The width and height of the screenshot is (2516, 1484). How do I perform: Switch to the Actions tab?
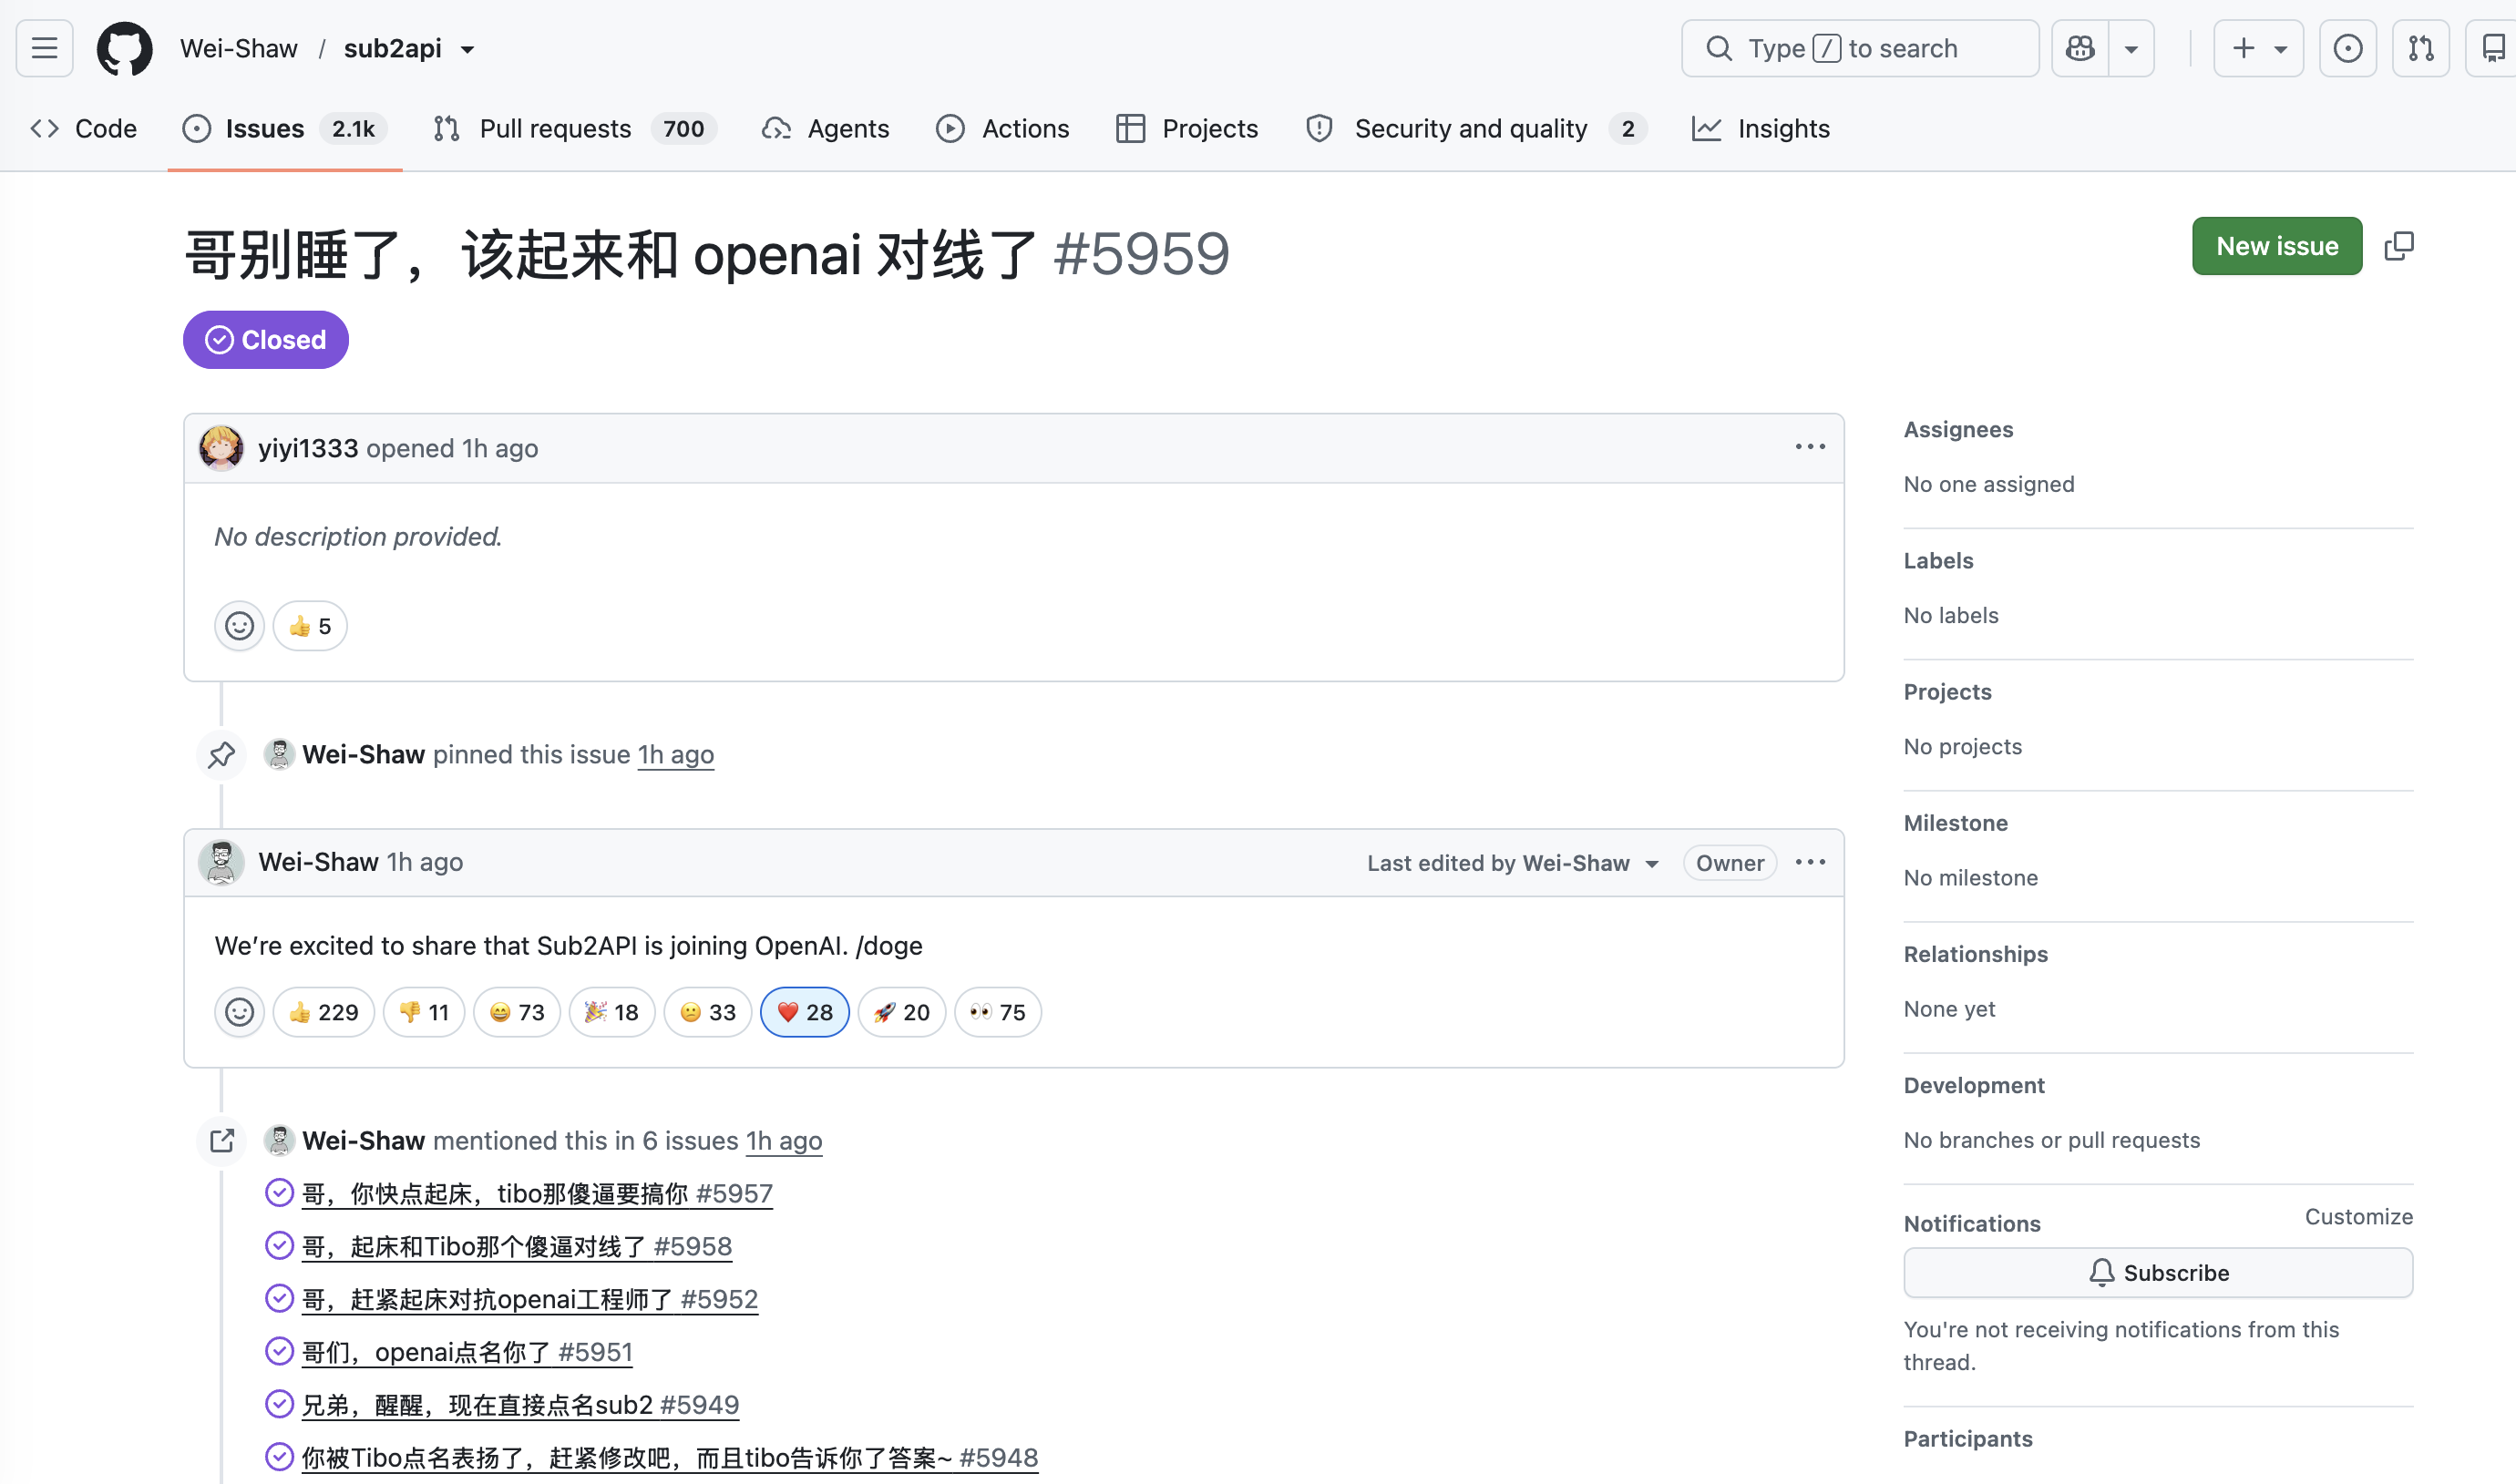1003,128
